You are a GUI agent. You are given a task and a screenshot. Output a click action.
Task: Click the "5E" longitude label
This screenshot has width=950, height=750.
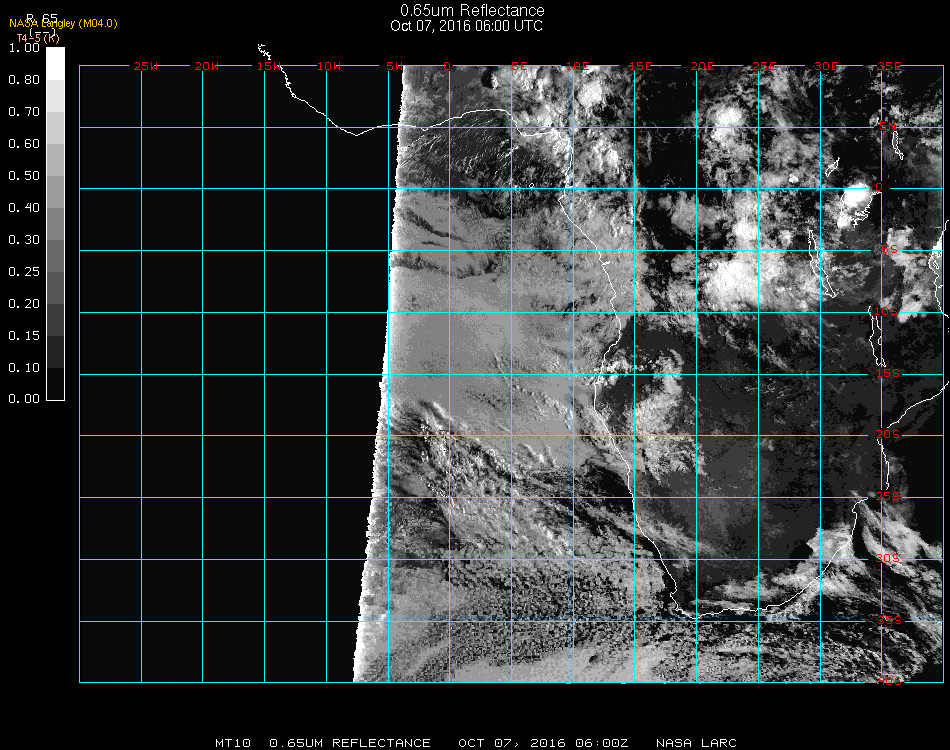519,66
